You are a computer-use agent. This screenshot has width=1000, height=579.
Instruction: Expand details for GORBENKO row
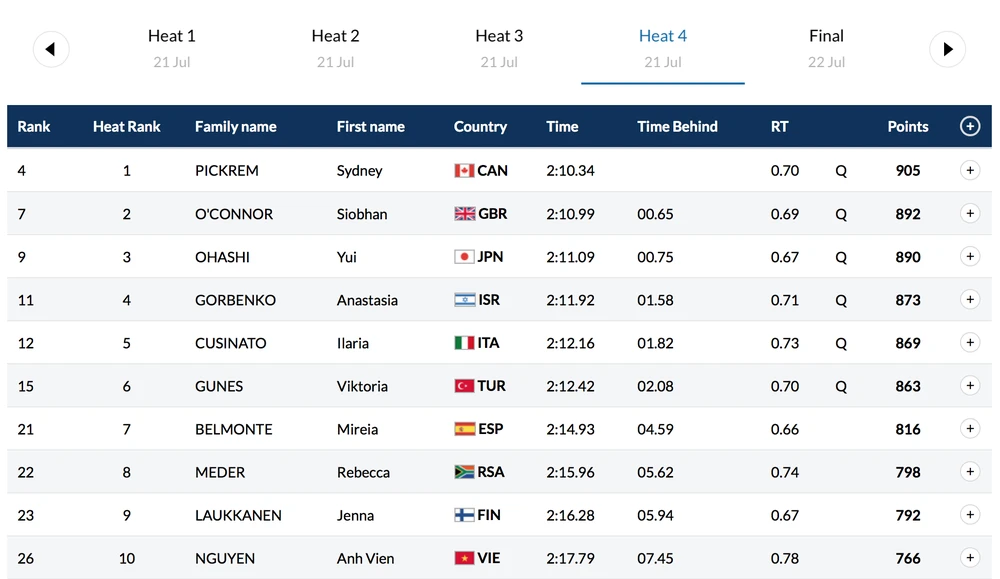969,299
